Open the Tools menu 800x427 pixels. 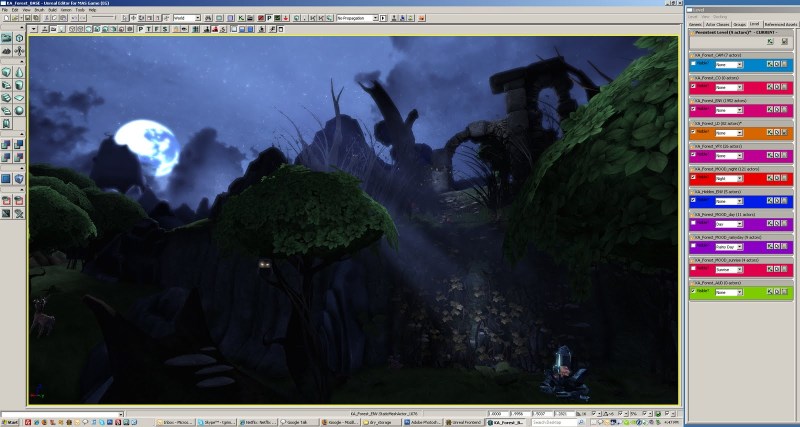coord(80,10)
